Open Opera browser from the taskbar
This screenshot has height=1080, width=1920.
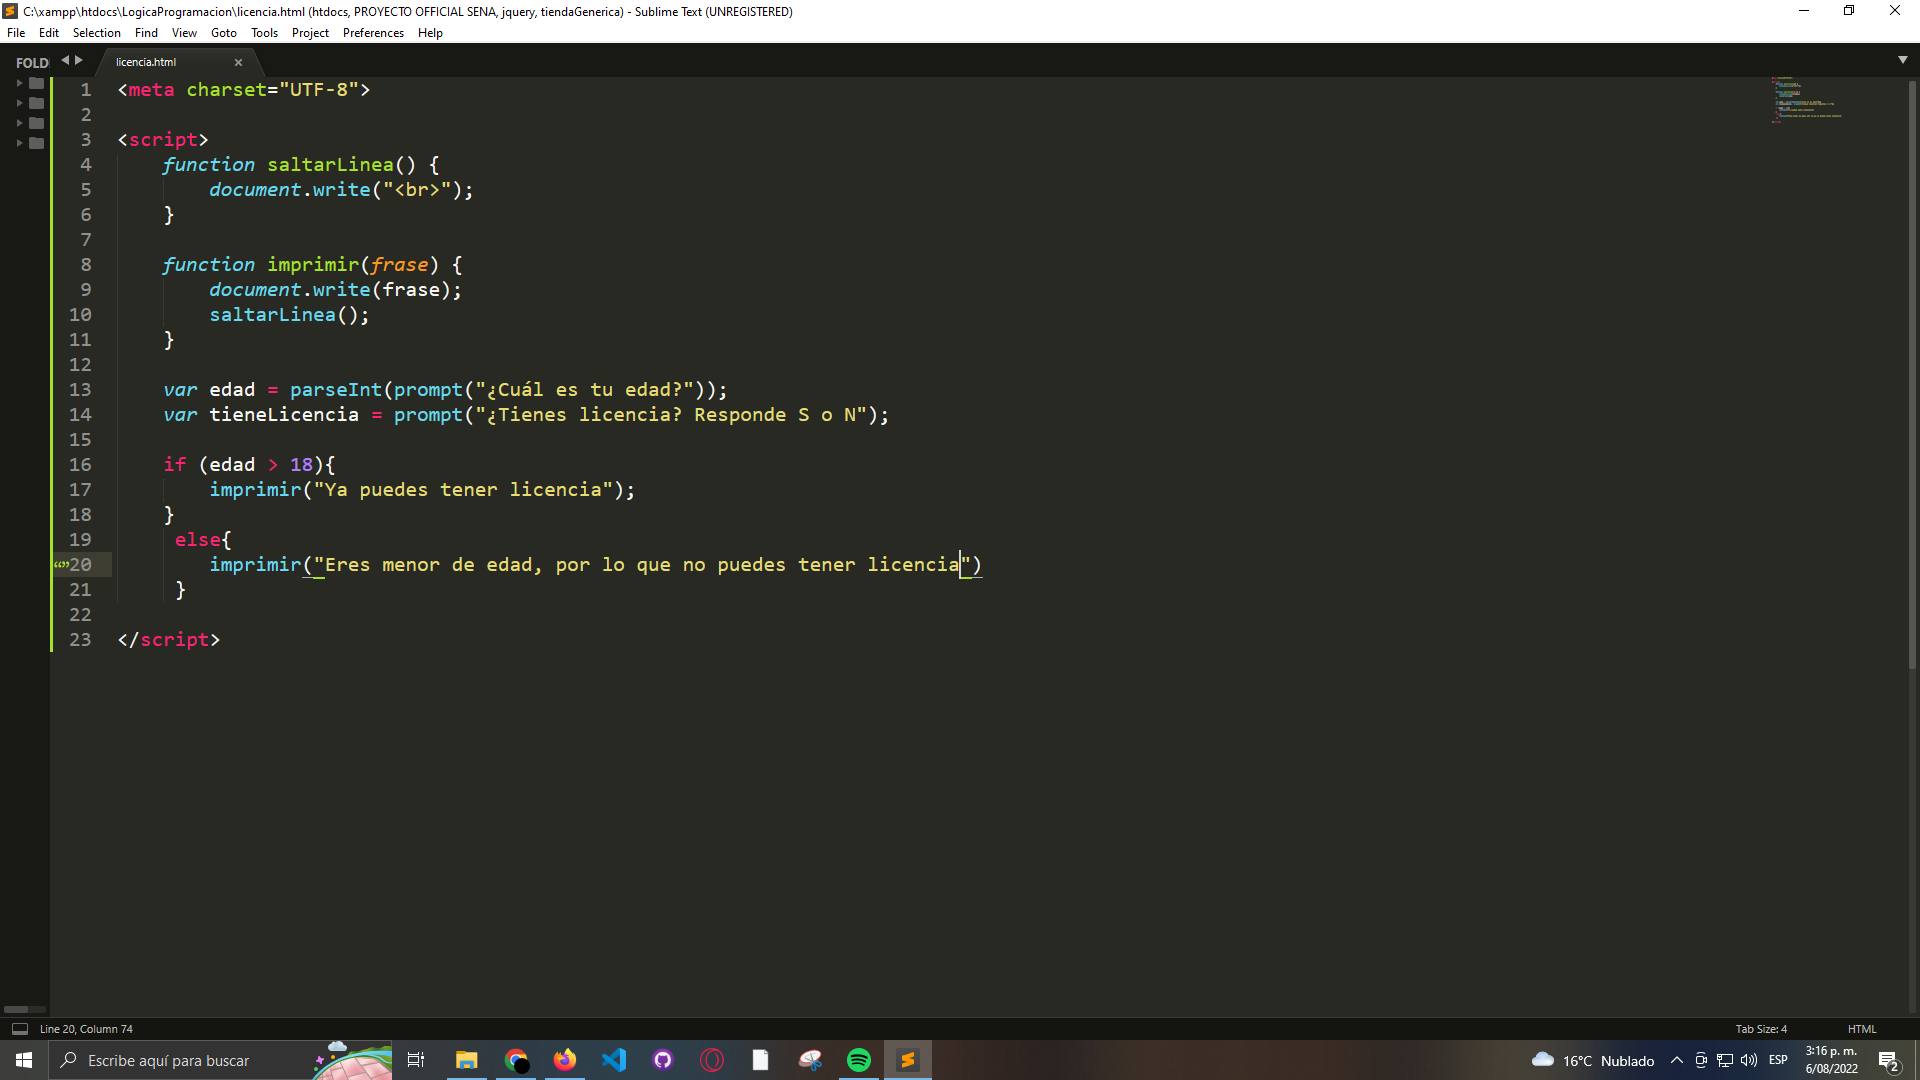712,1060
